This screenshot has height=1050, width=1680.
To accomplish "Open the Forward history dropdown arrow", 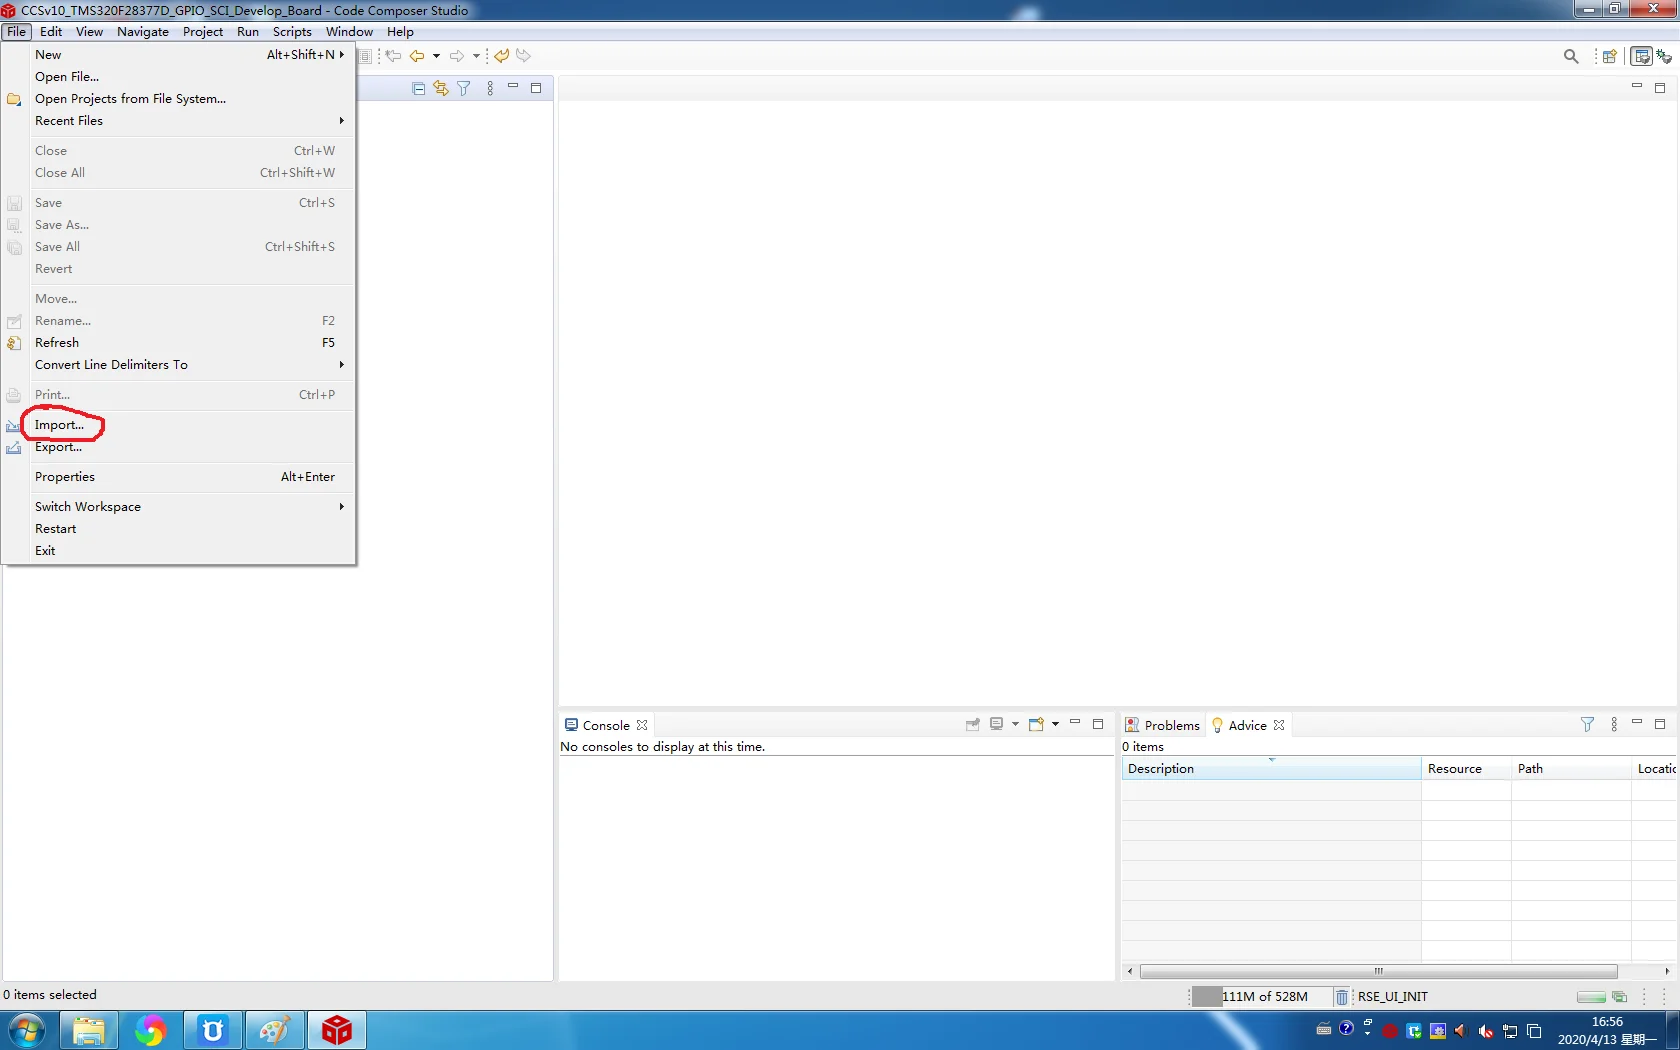I will (x=476, y=56).
